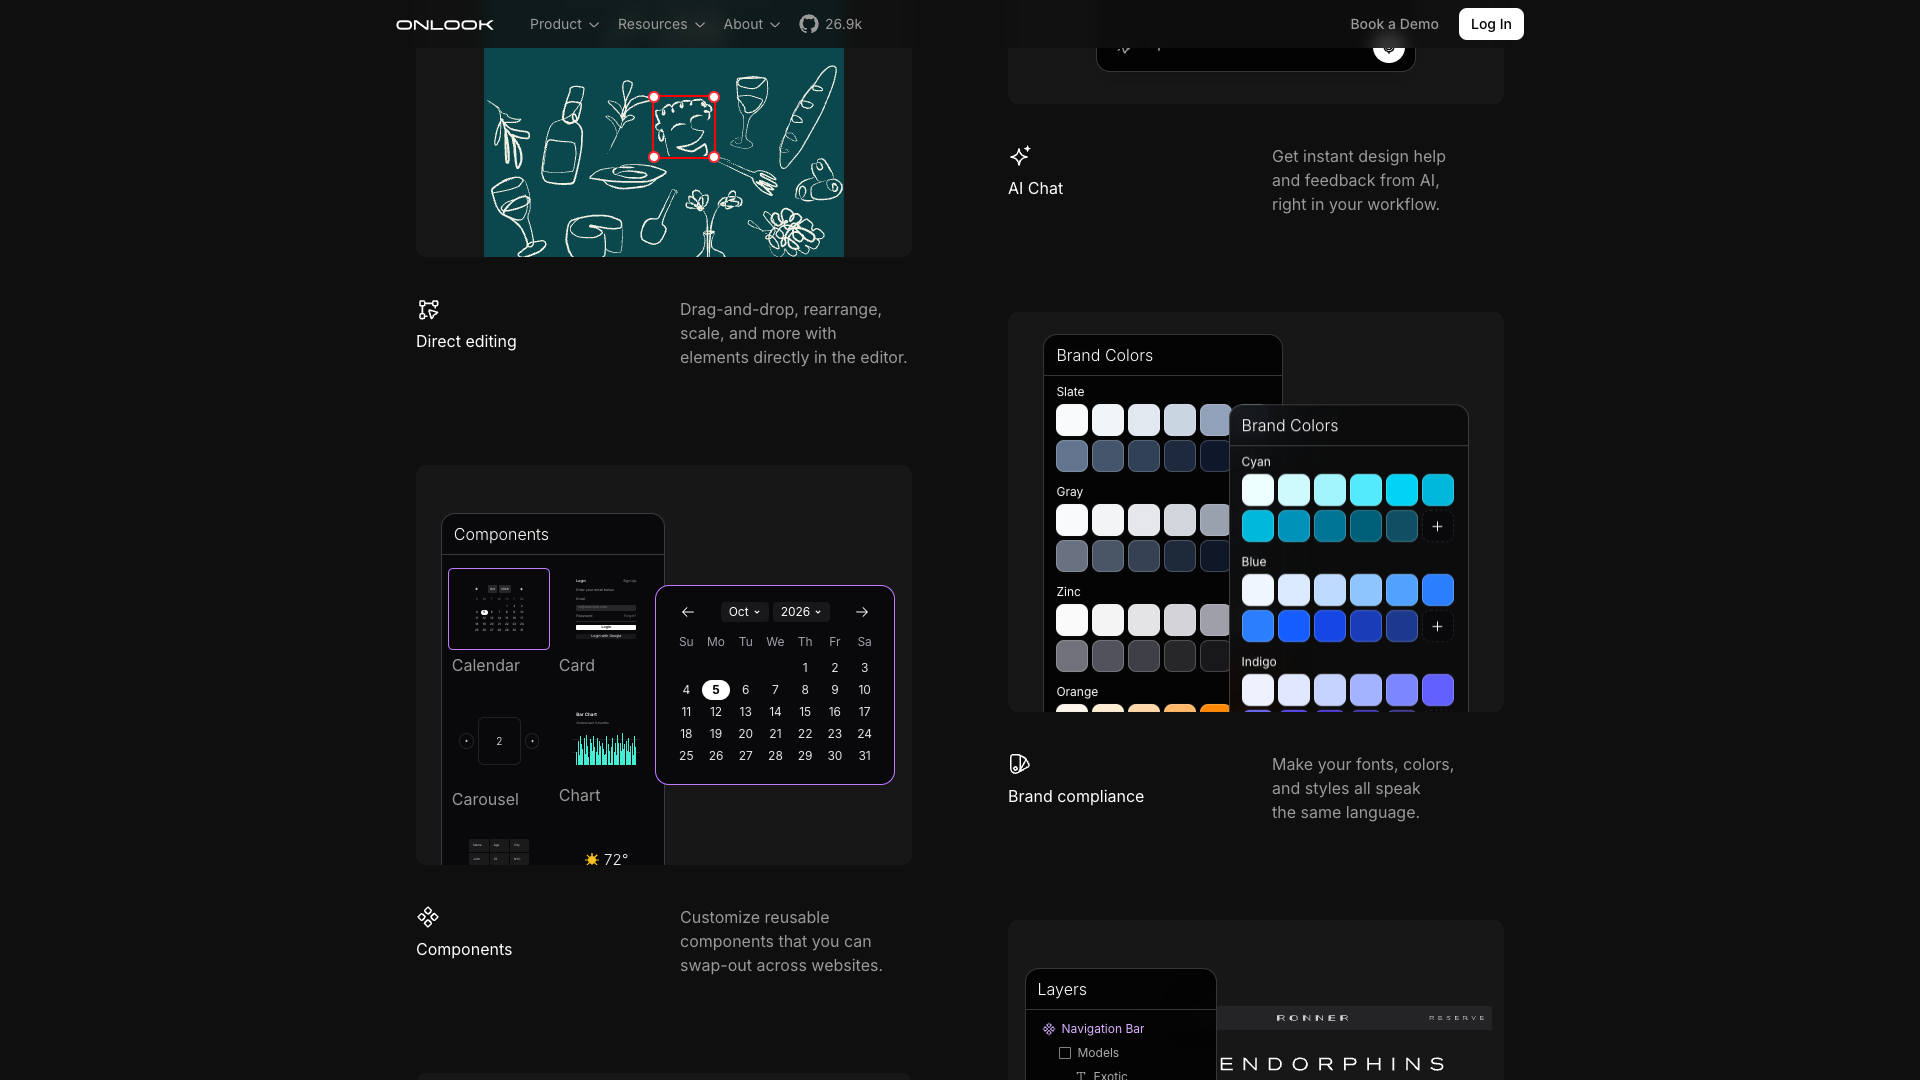
Task: Open the Resources dropdown menu
Action: (x=661, y=24)
